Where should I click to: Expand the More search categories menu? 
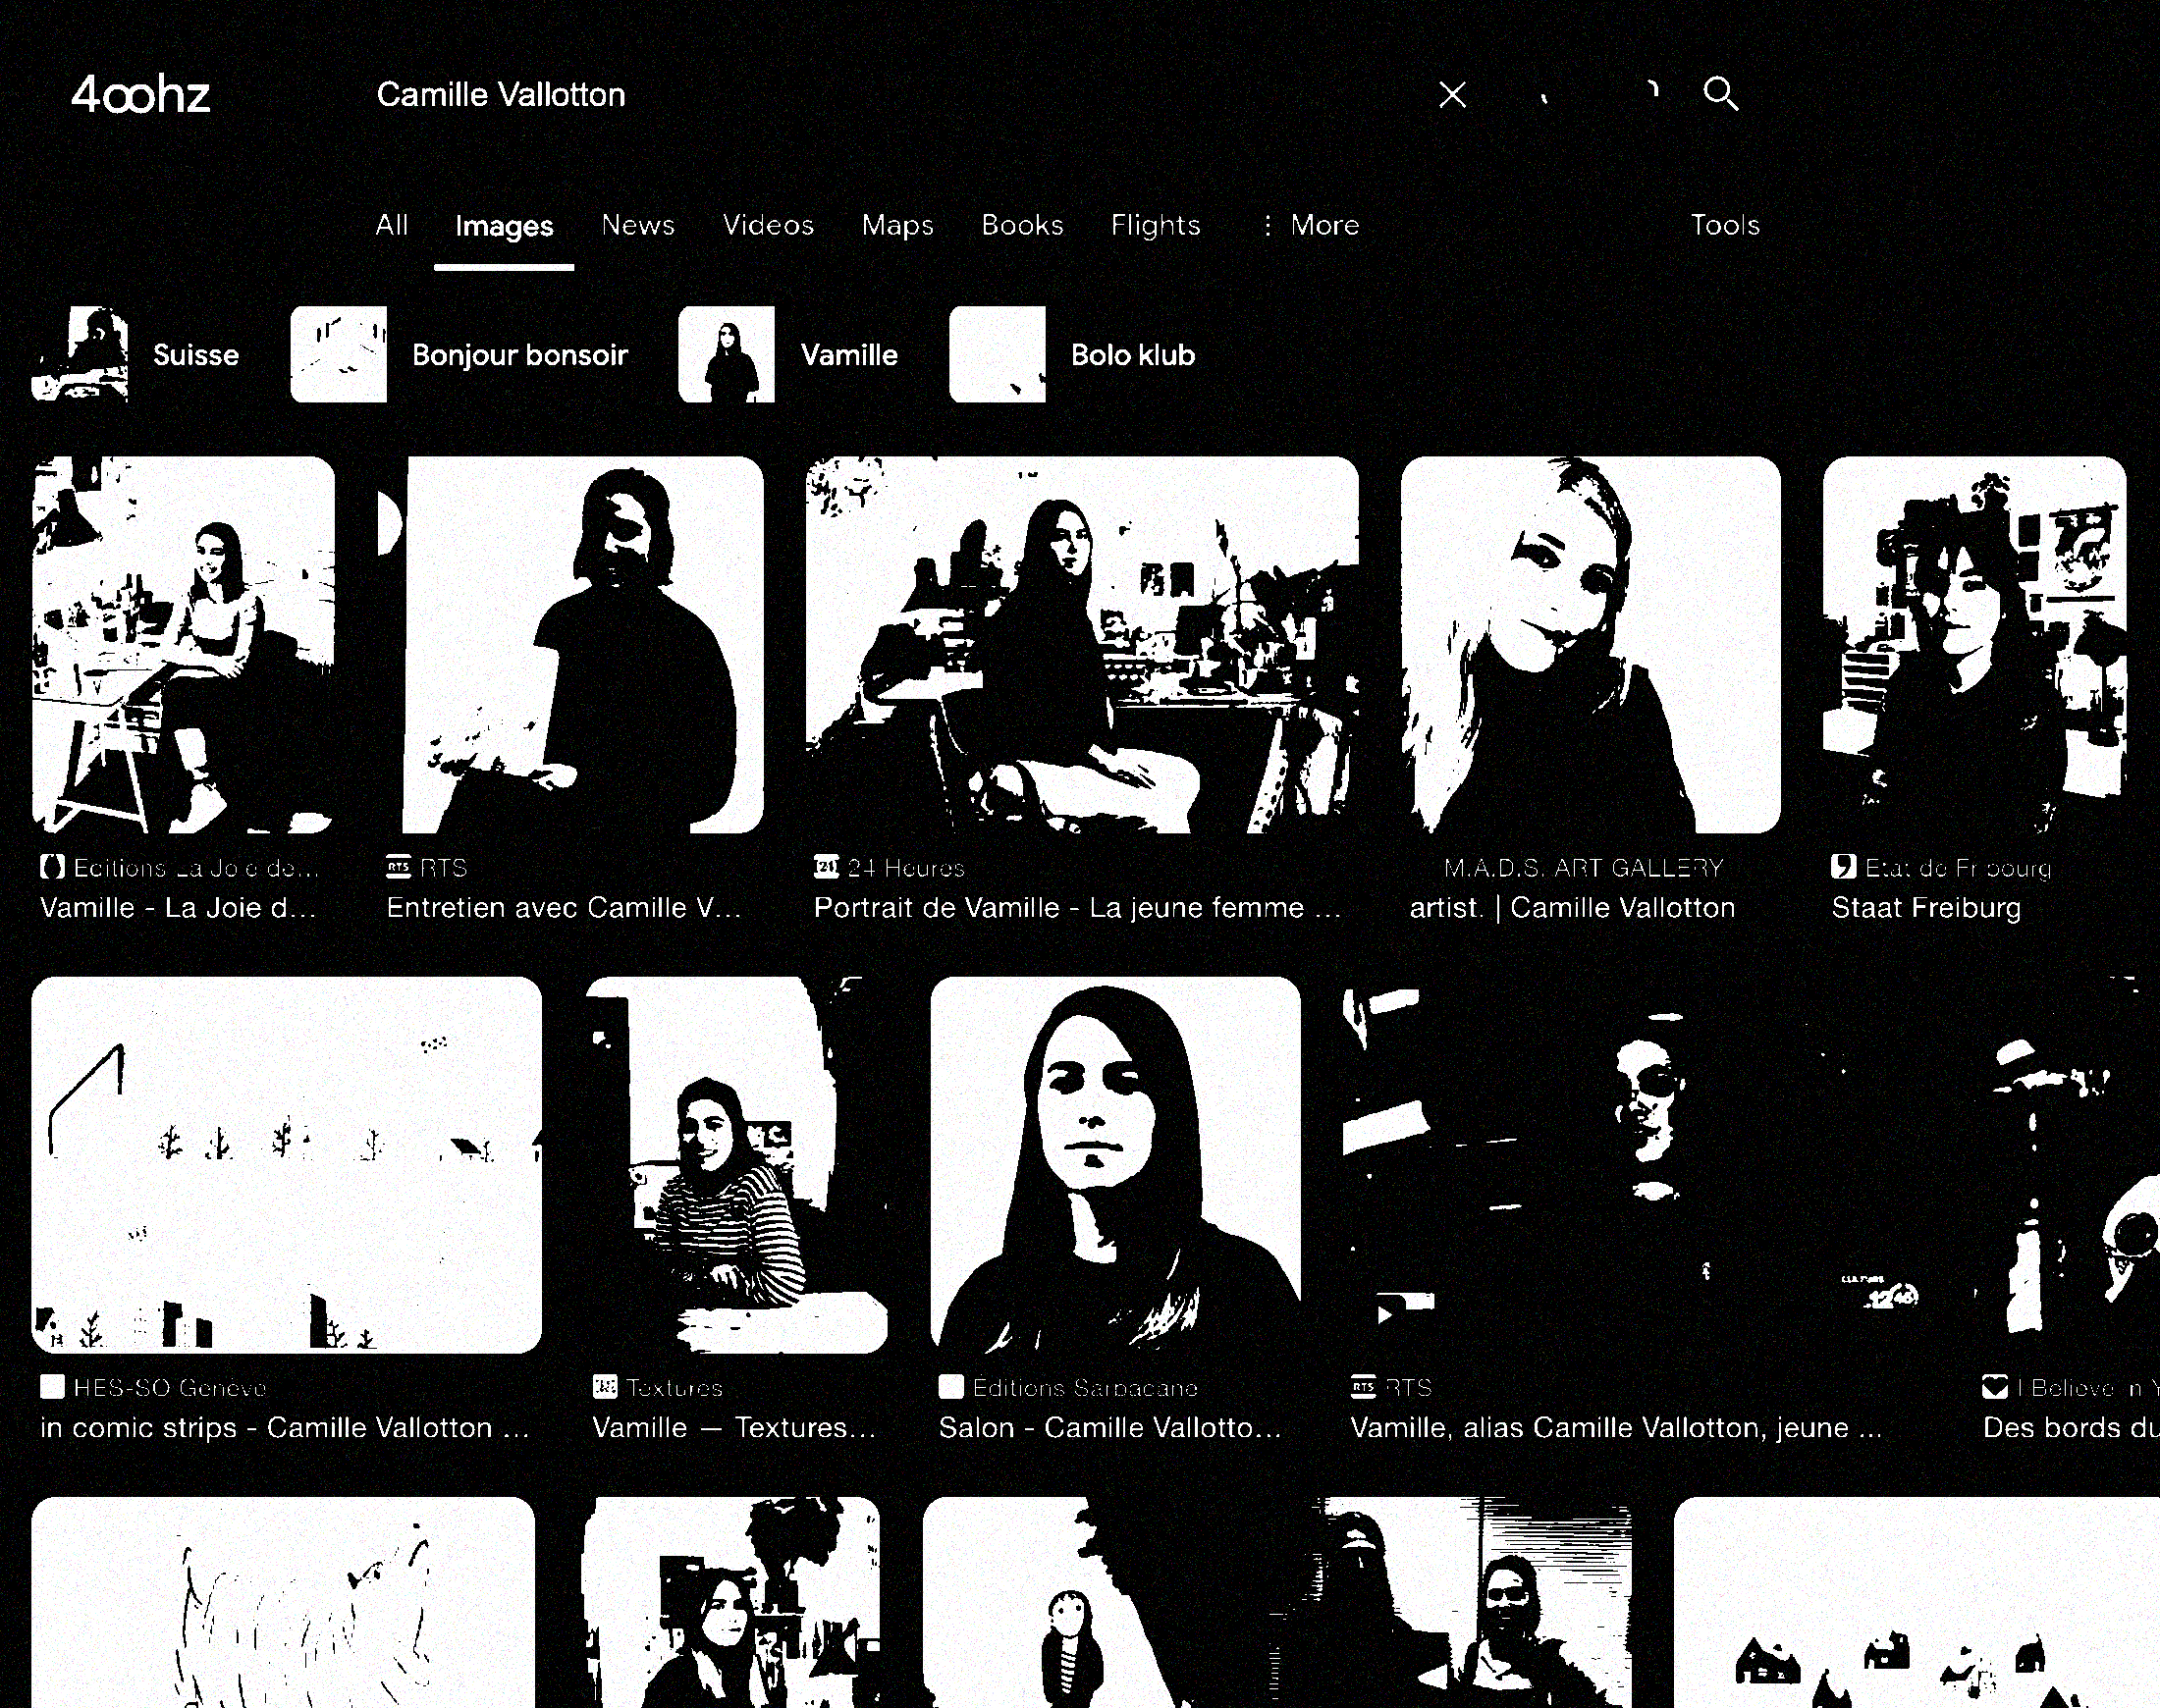[x=1310, y=225]
